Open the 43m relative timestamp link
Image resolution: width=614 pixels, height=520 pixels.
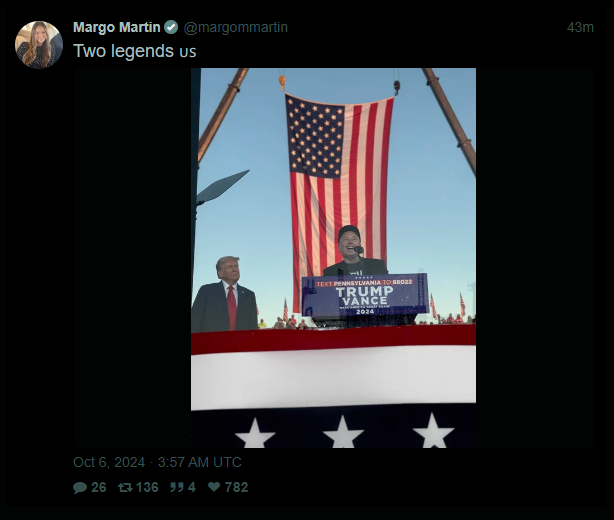pos(580,27)
